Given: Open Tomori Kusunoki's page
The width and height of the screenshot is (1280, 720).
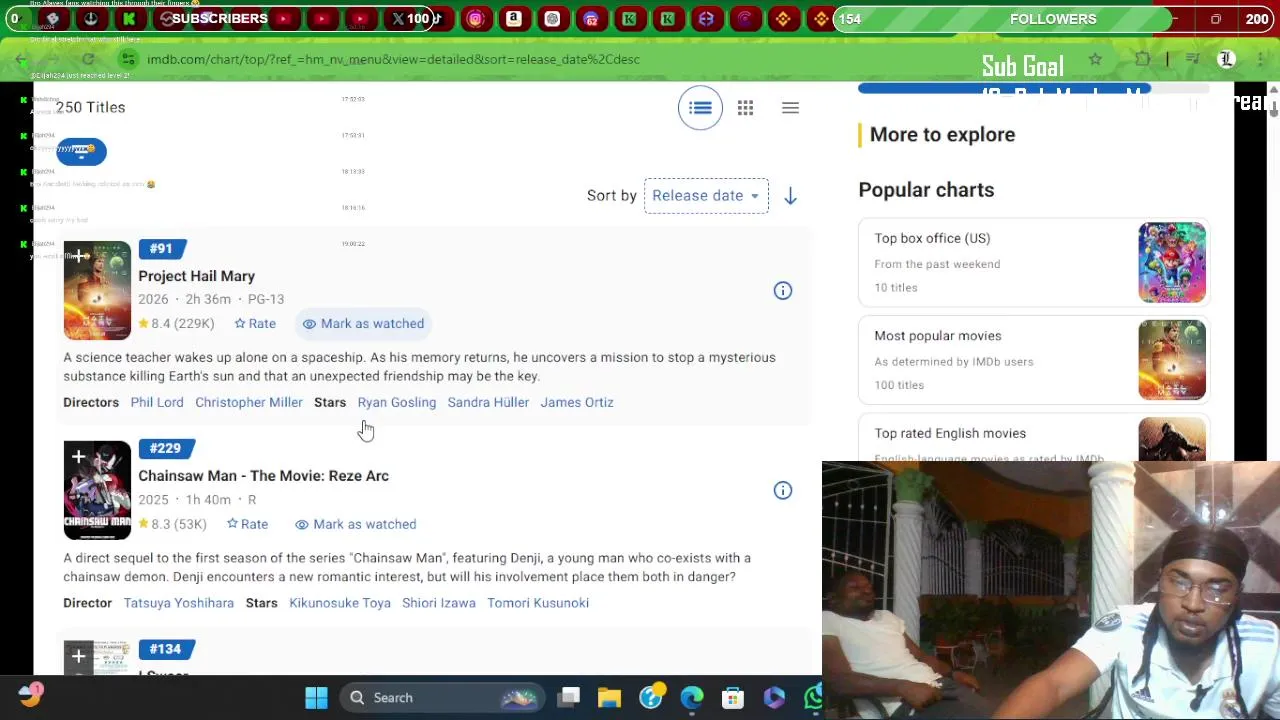Looking at the screenshot, I should click(538, 603).
